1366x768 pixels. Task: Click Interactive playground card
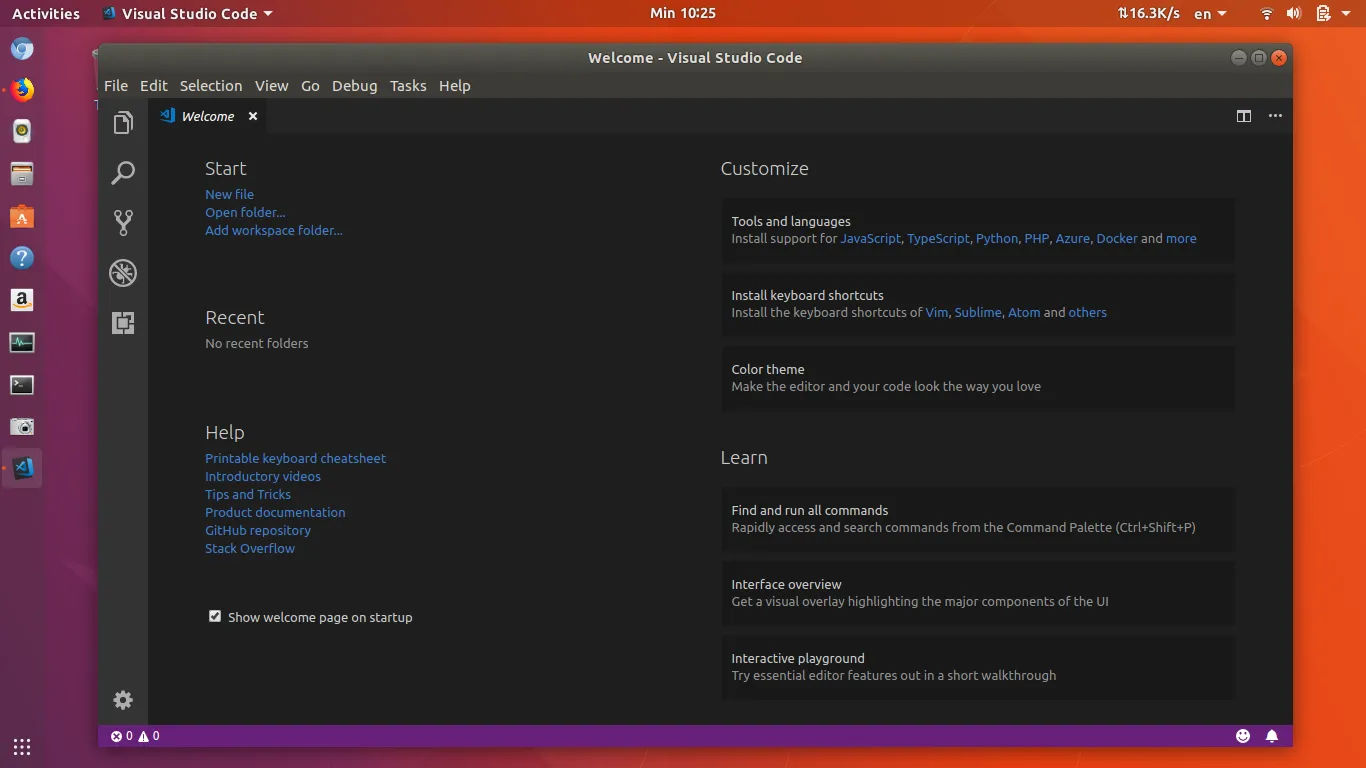click(x=978, y=667)
